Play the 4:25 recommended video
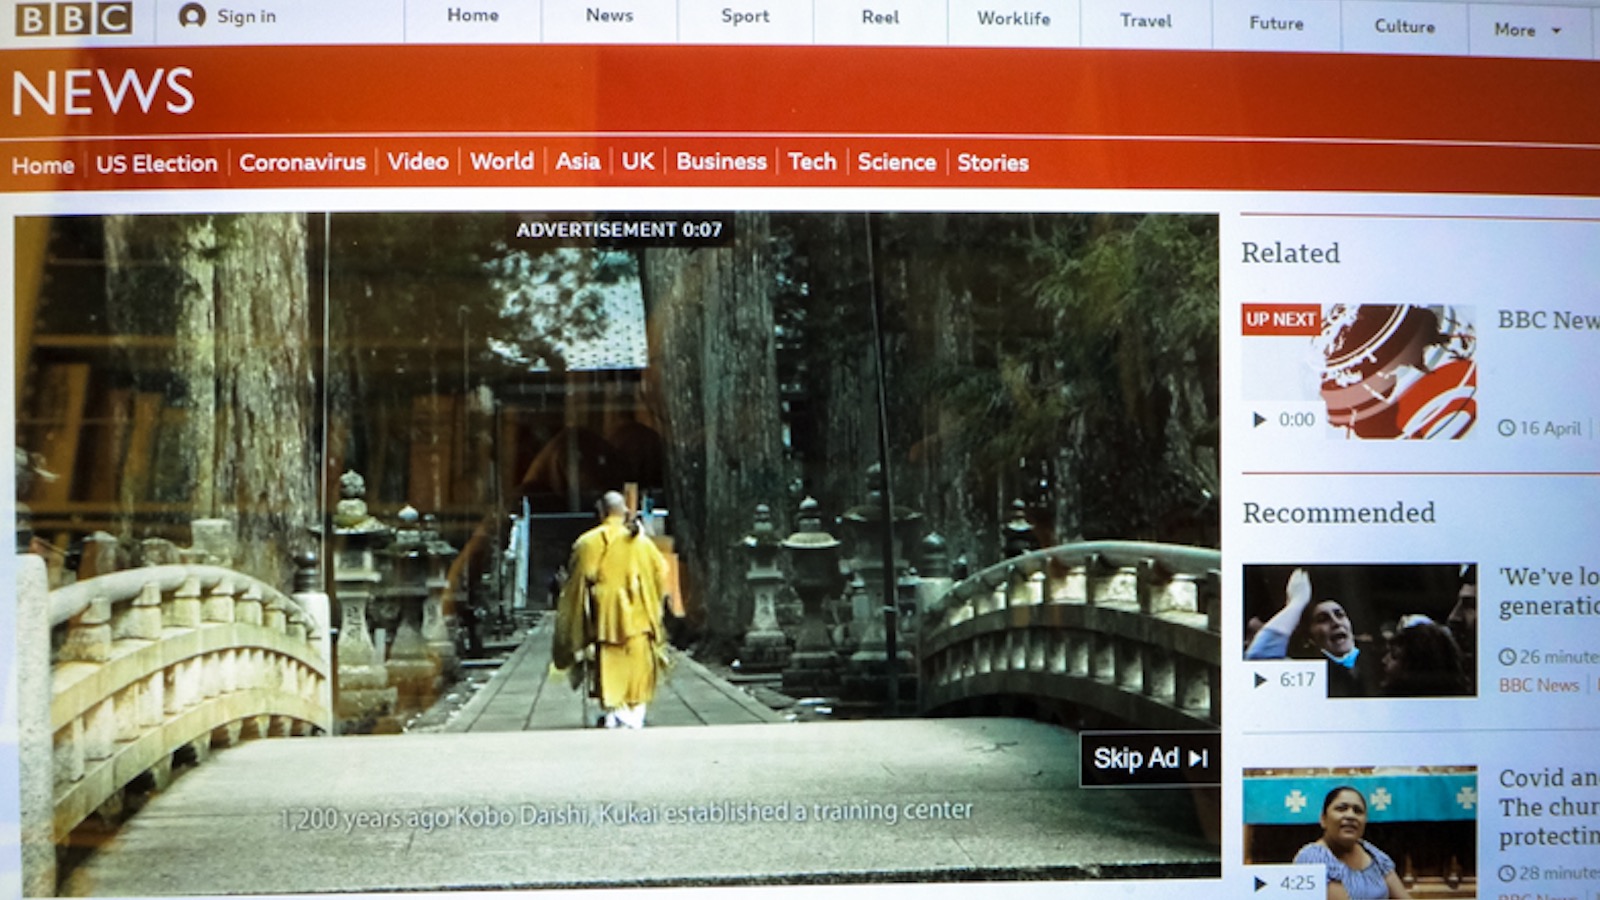Image resolution: width=1600 pixels, height=900 pixels. (1285, 883)
